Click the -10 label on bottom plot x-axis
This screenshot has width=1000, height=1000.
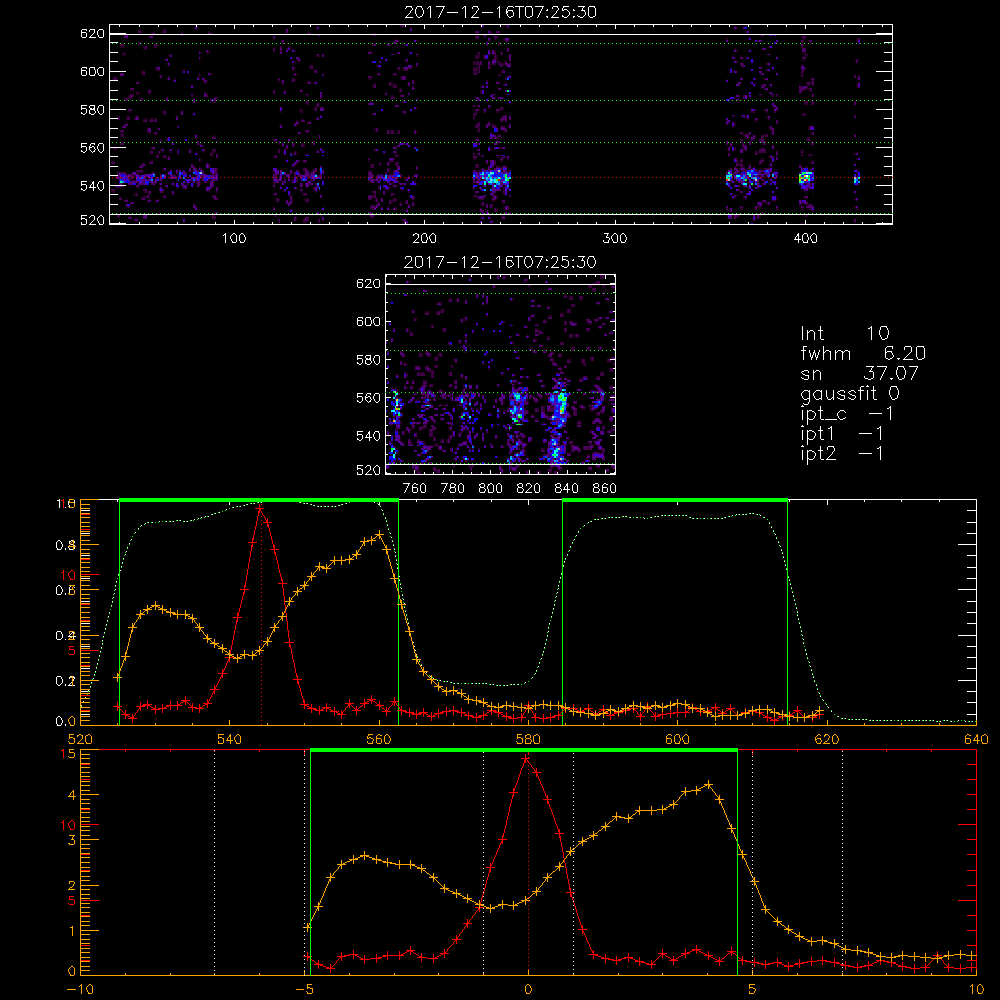[x=81, y=989]
